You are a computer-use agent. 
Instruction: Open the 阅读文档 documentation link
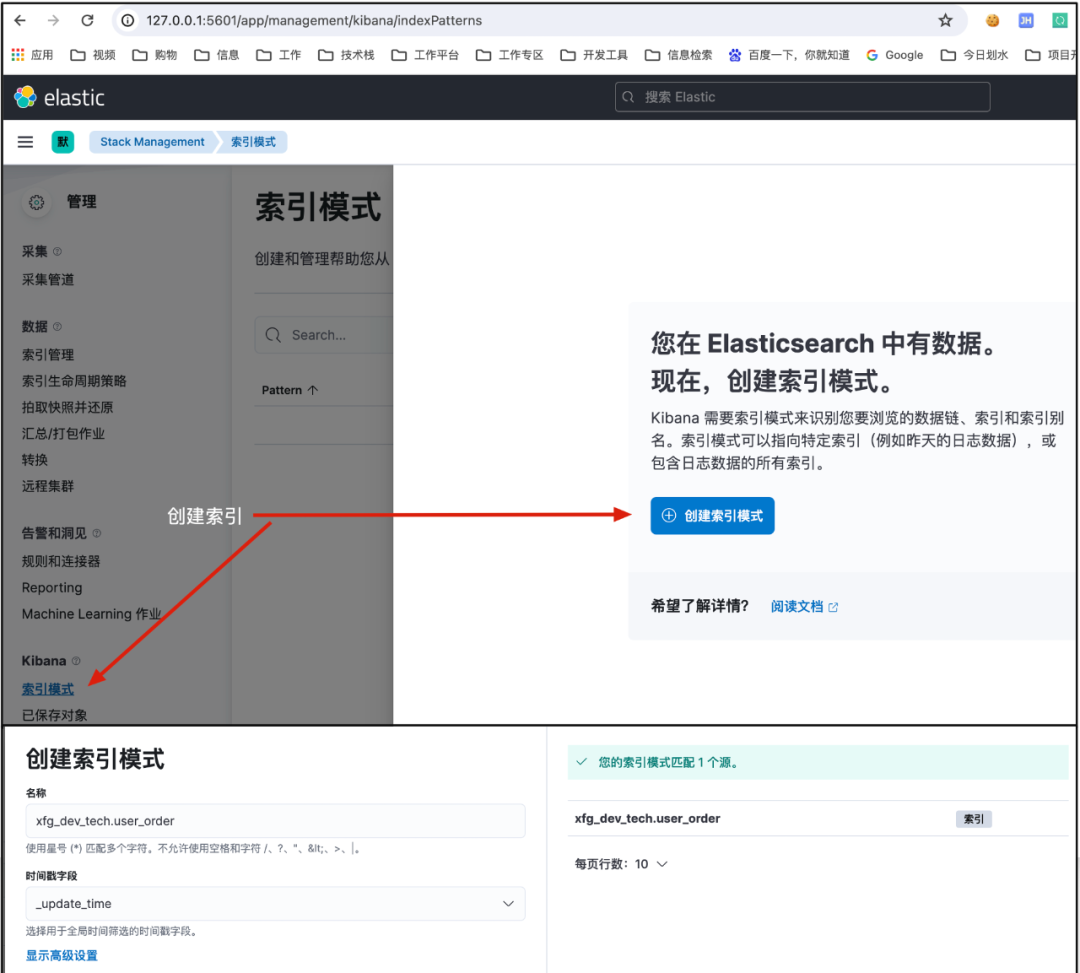[x=797, y=607]
